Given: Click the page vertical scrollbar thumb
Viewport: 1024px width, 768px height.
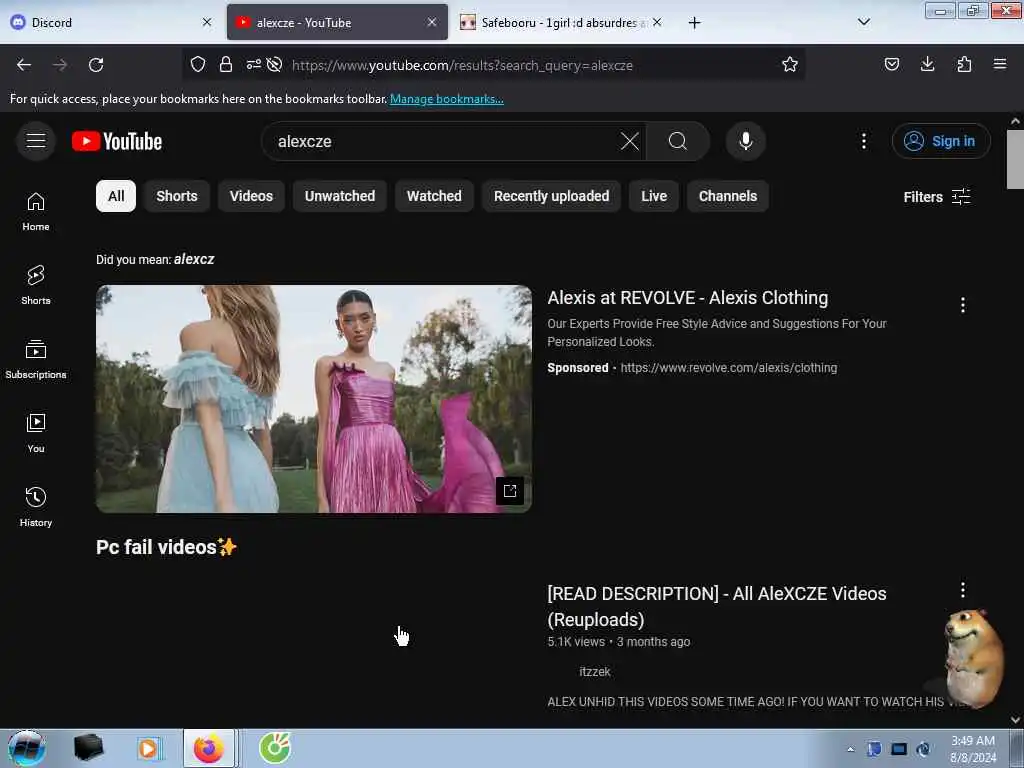Looking at the screenshot, I should point(1015,159).
